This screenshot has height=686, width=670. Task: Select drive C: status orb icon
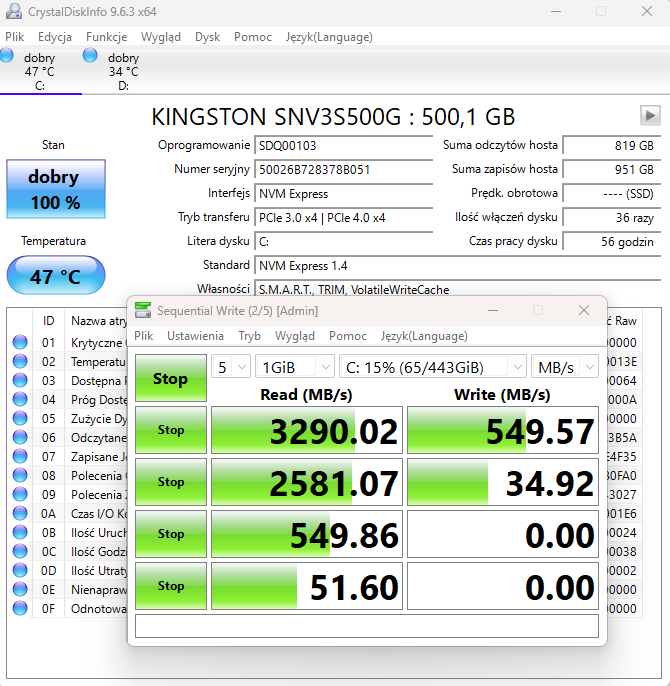click(x=8, y=57)
